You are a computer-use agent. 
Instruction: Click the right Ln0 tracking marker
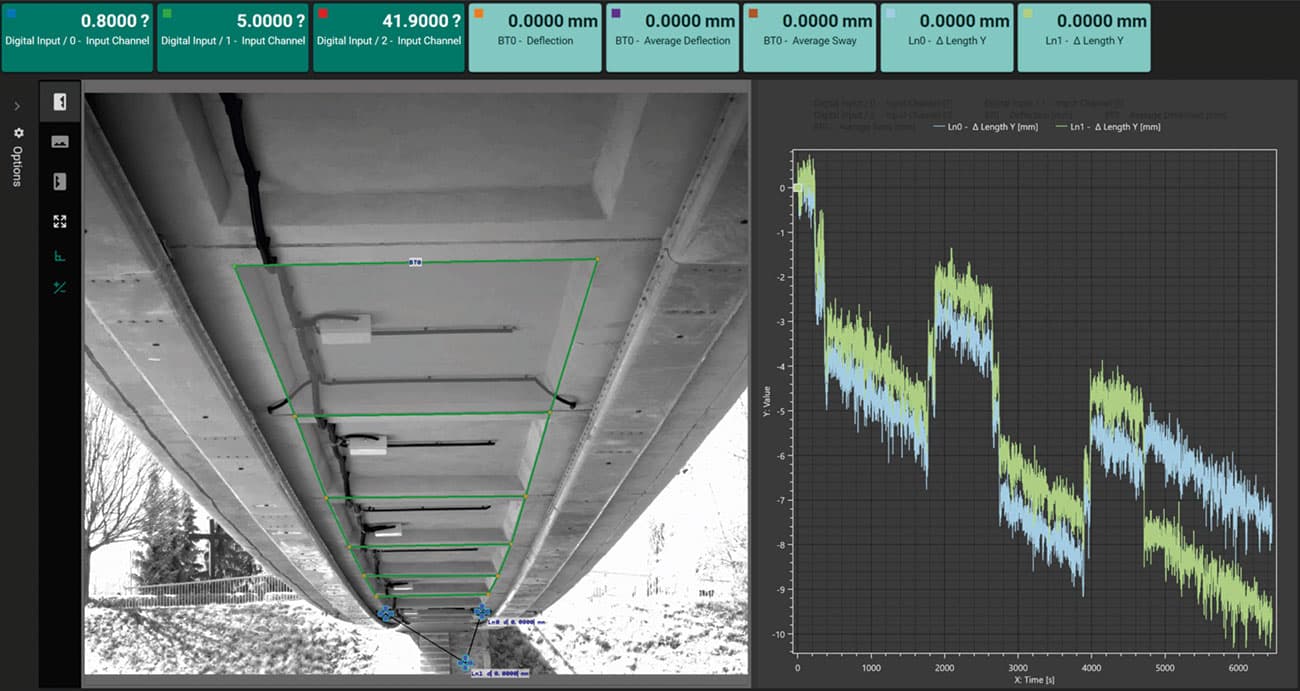coord(482,610)
